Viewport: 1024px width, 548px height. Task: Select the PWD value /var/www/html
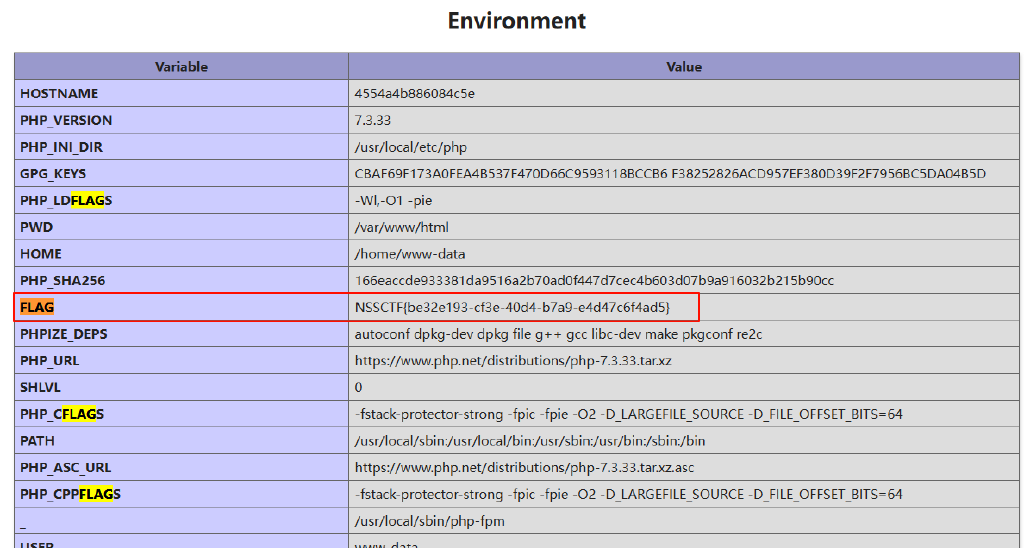pyautogui.click(x=401, y=228)
